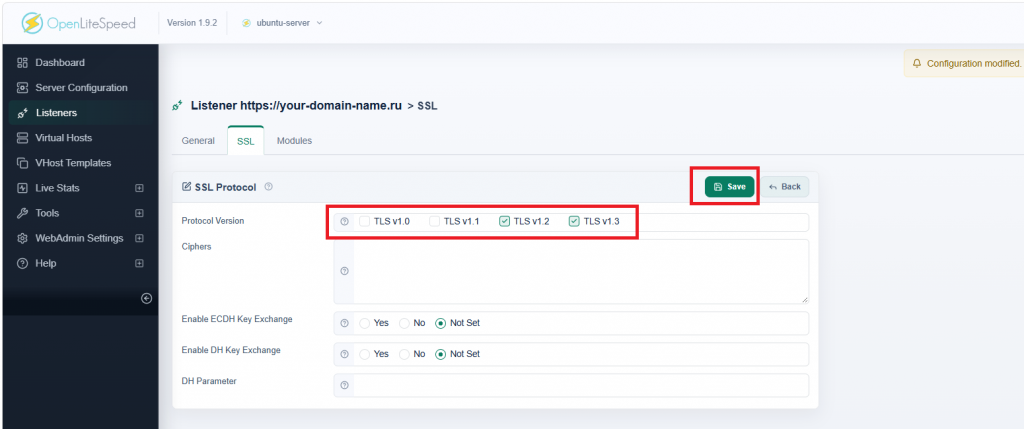Click the OpenLiteSpeed logo
Image resolution: width=1024 pixels, height=429 pixels.
pyautogui.click(x=78, y=23)
